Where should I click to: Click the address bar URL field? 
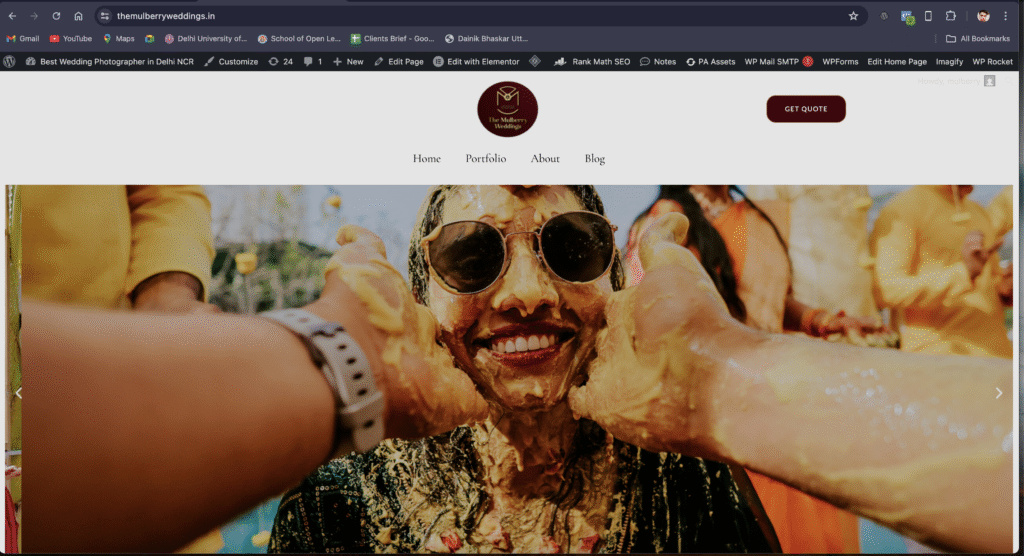click(450, 16)
